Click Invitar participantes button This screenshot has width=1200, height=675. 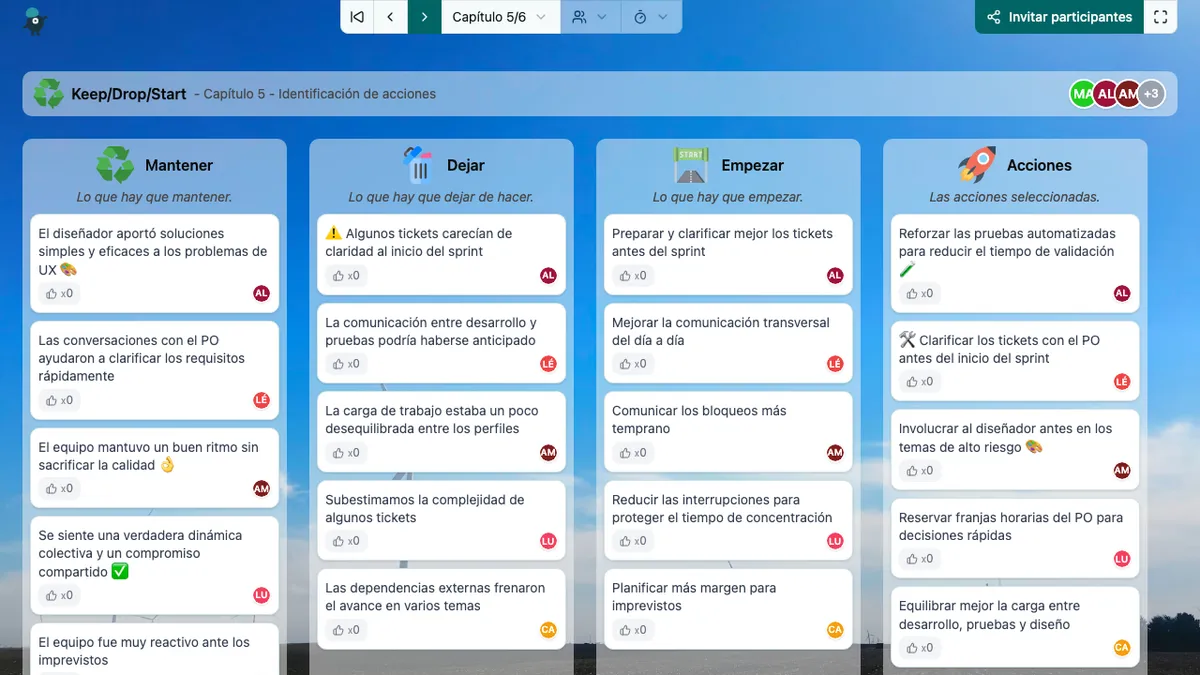1059,17
